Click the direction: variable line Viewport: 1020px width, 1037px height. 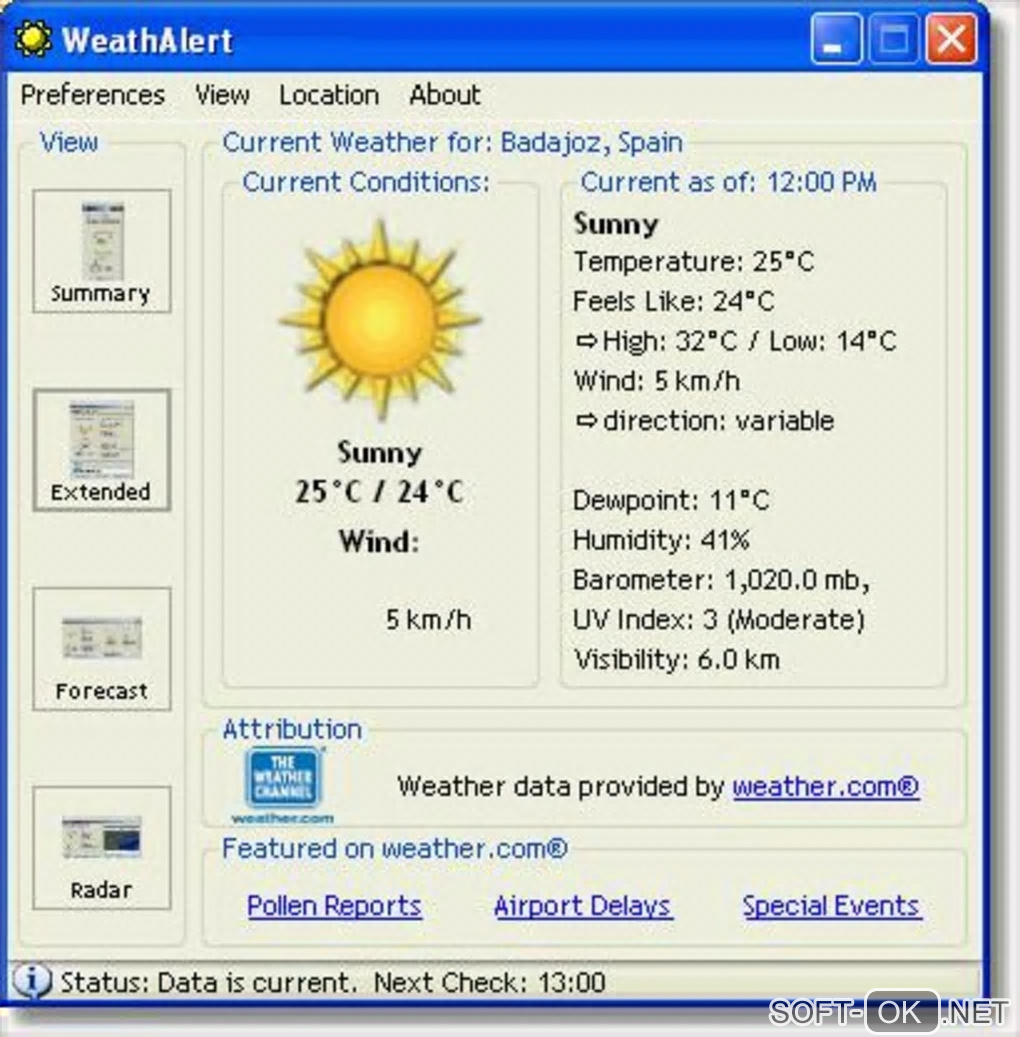704,421
